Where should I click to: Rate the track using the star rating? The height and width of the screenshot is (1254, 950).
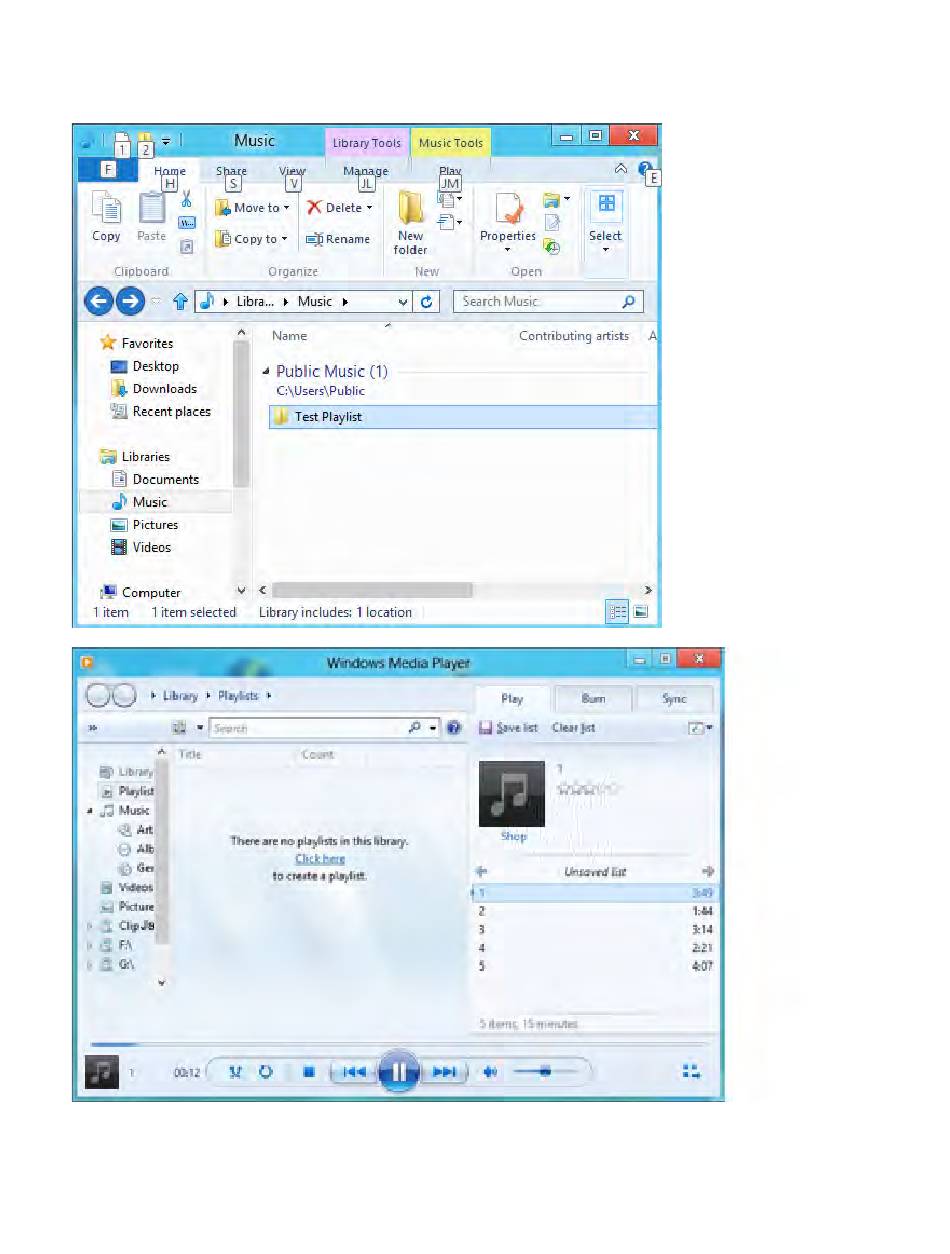(x=586, y=789)
